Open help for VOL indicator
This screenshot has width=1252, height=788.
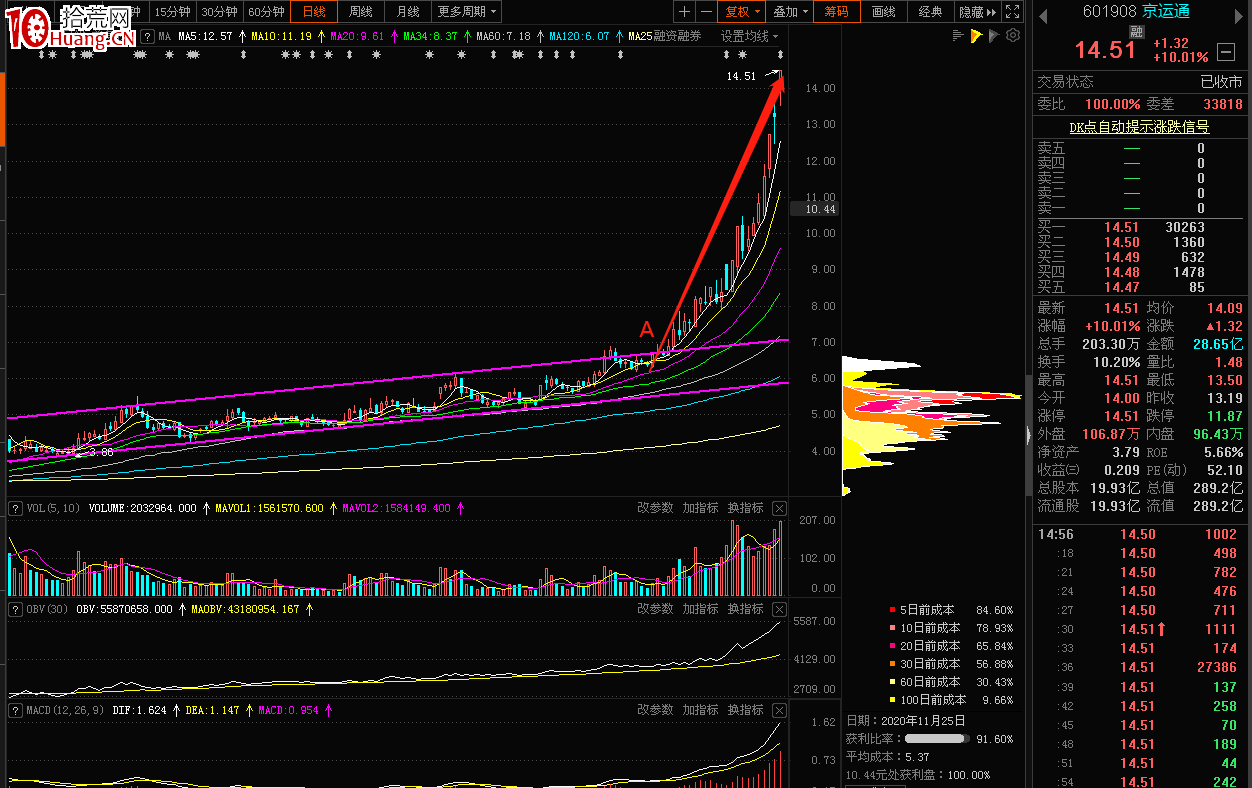coord(15,508)
